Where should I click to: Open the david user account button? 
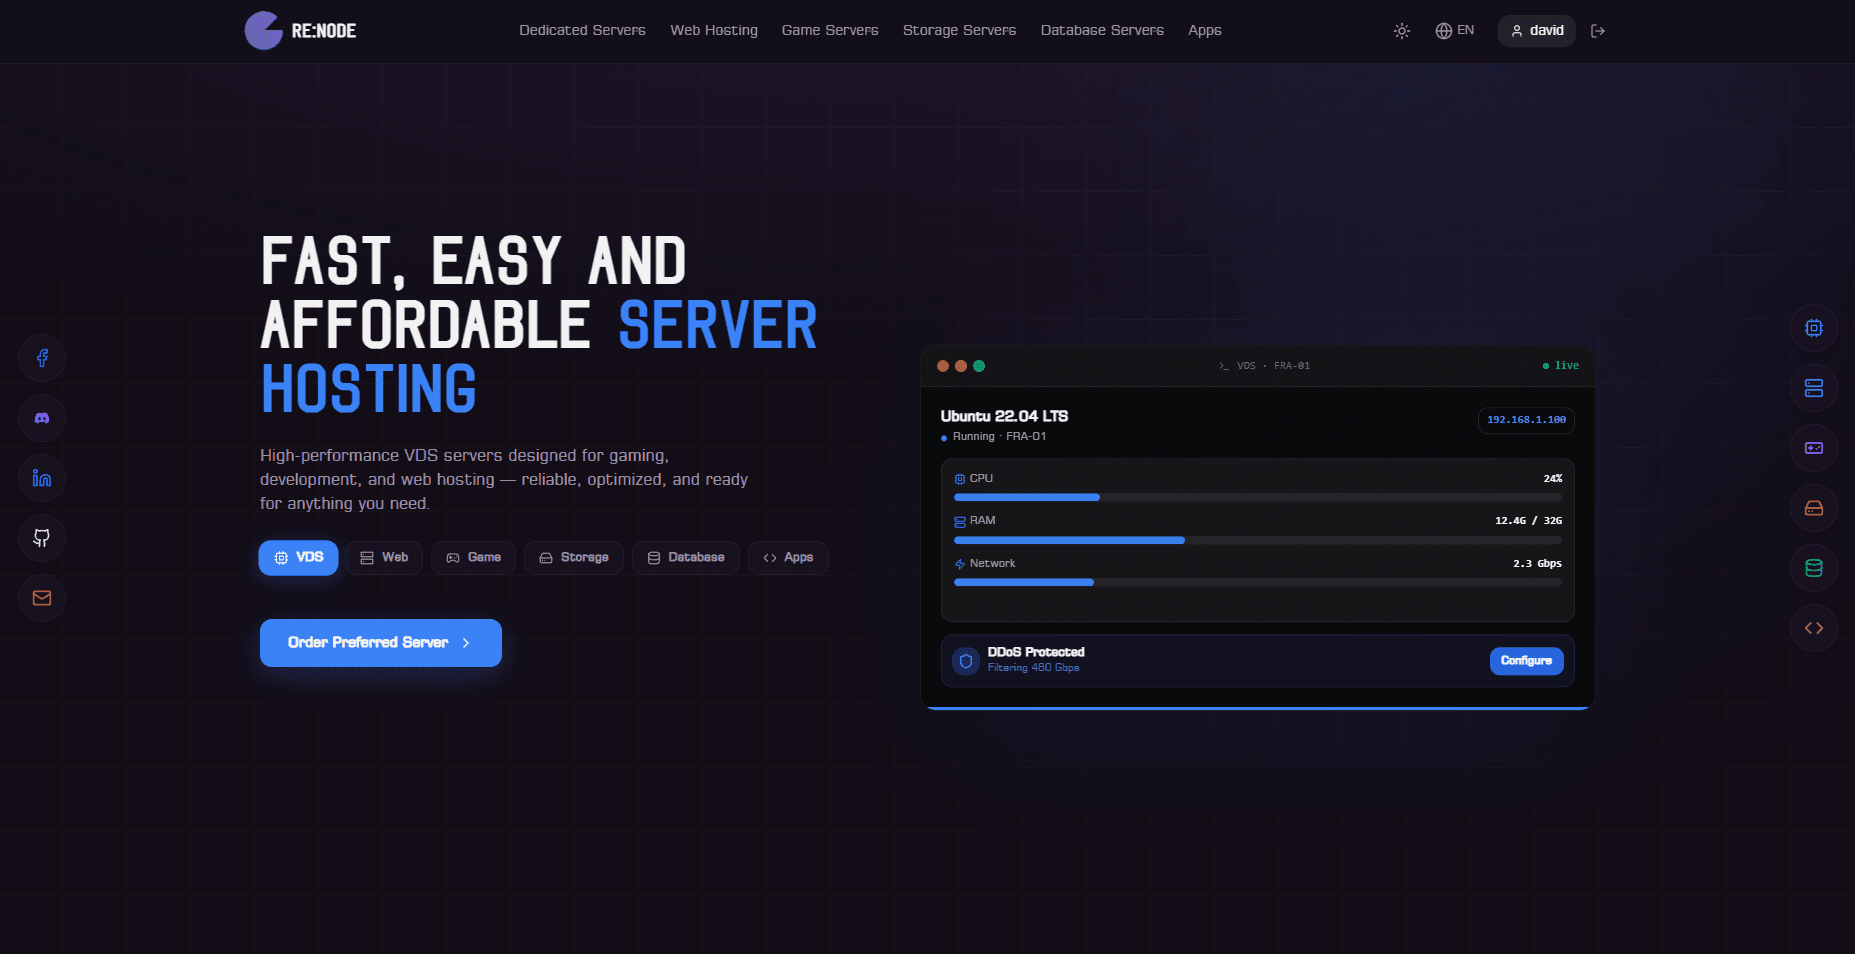[x=1537, y=31]
